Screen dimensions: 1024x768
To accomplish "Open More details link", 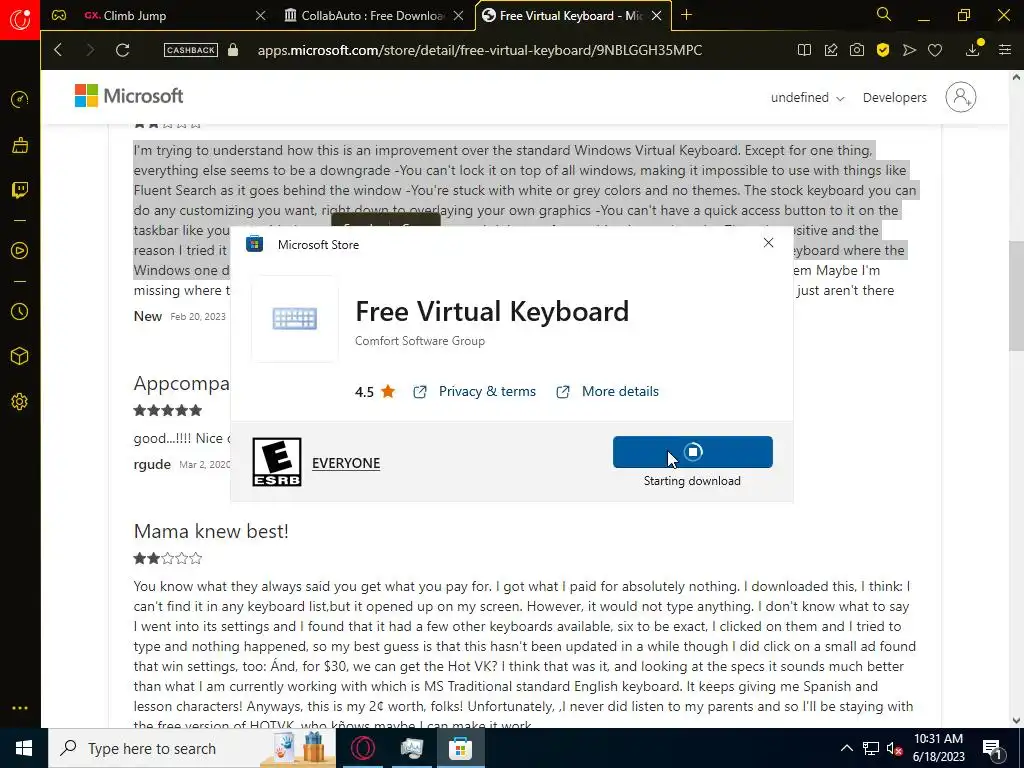I will [620, 391].
